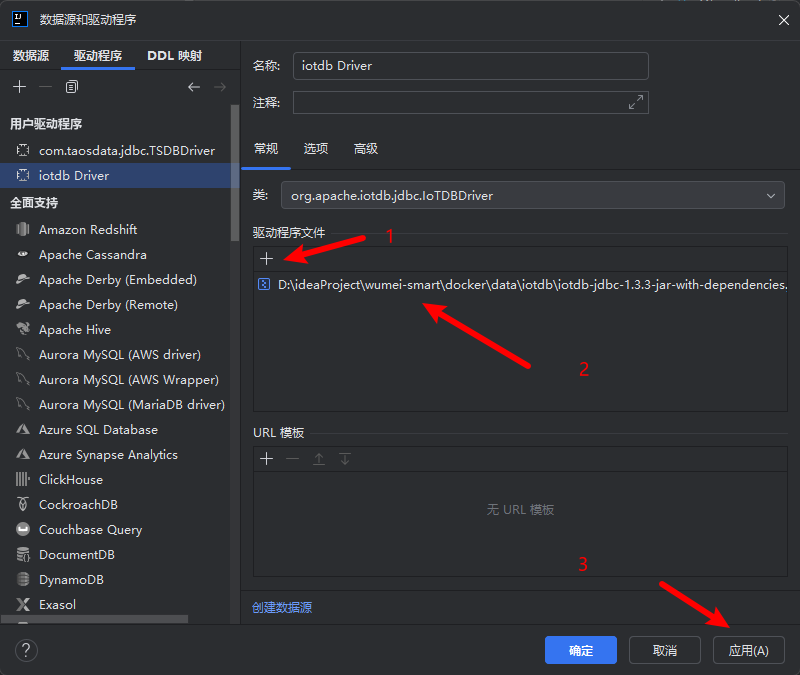
Task: Confirm with the 确定 button
Action: tap(581, 650)
